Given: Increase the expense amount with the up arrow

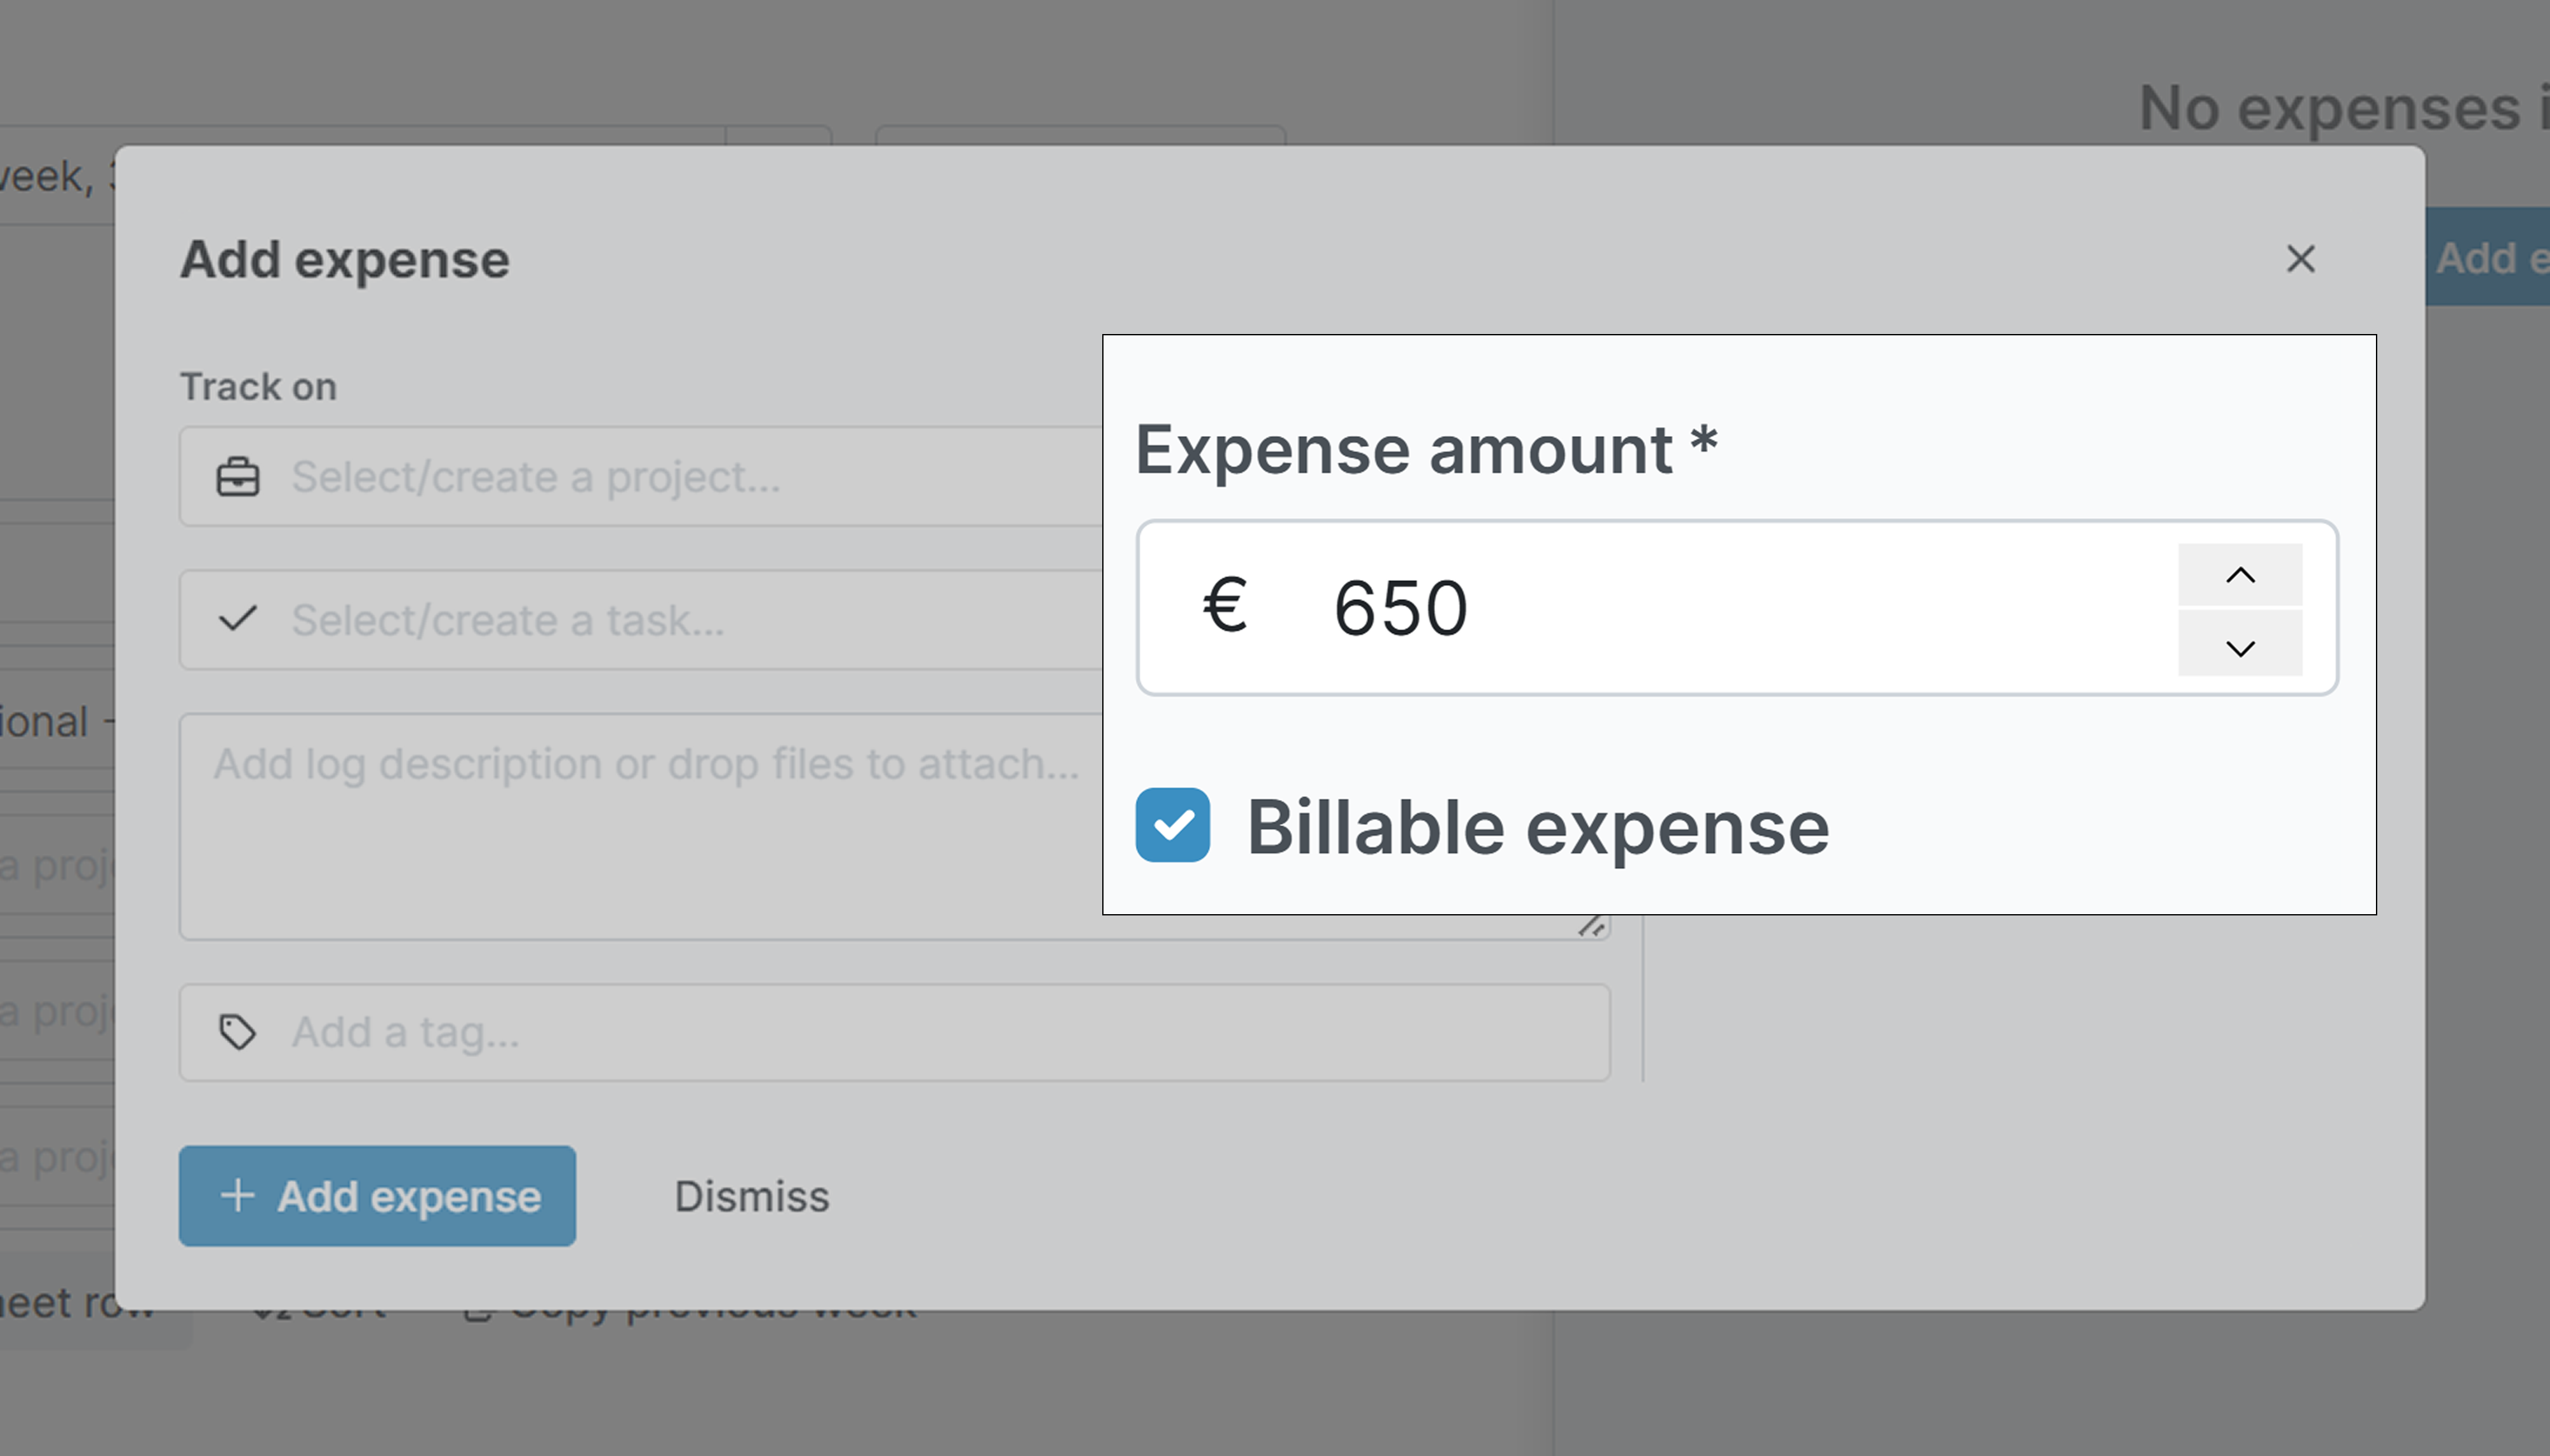Looking at the screenshot, I should click(2240, 575).
